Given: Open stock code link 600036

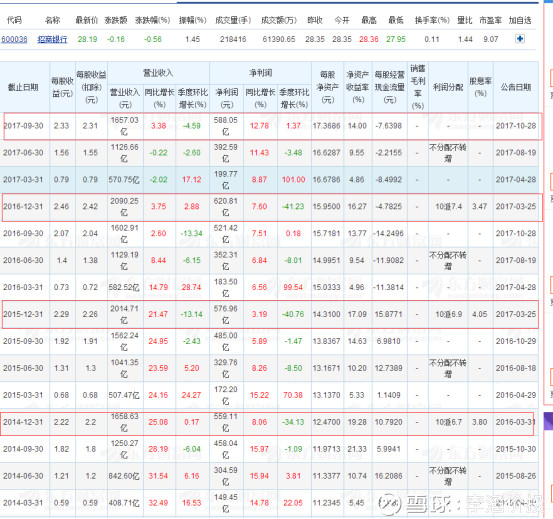Looking at the screenshot, I should [x=14, y=39].
